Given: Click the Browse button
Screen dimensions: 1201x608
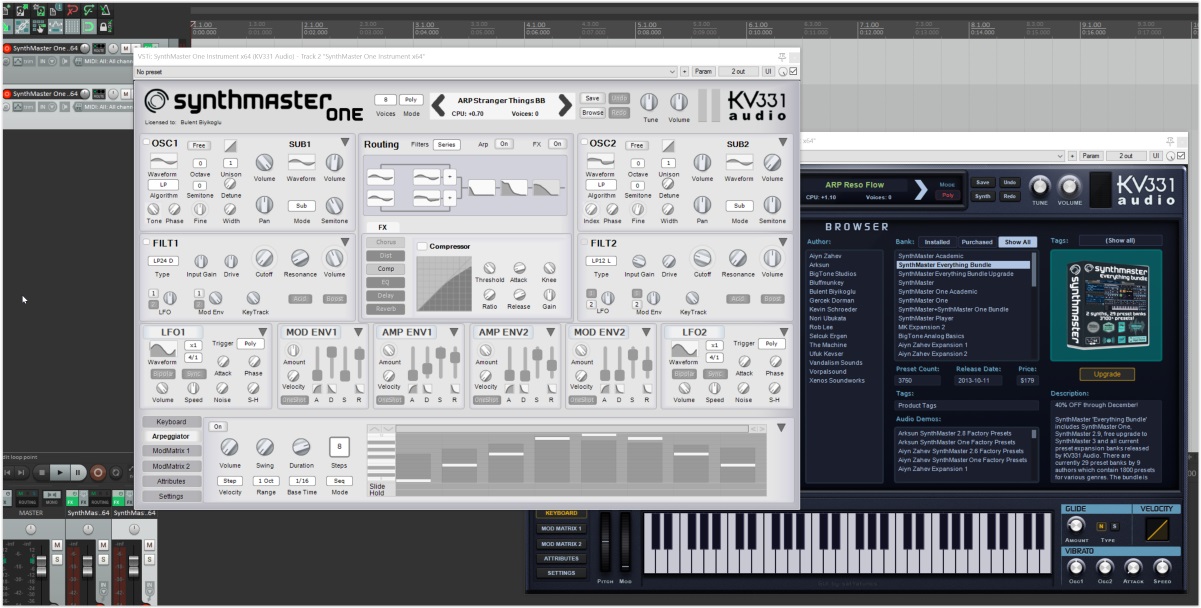Looking at the screenshot, I should [592, 113].
